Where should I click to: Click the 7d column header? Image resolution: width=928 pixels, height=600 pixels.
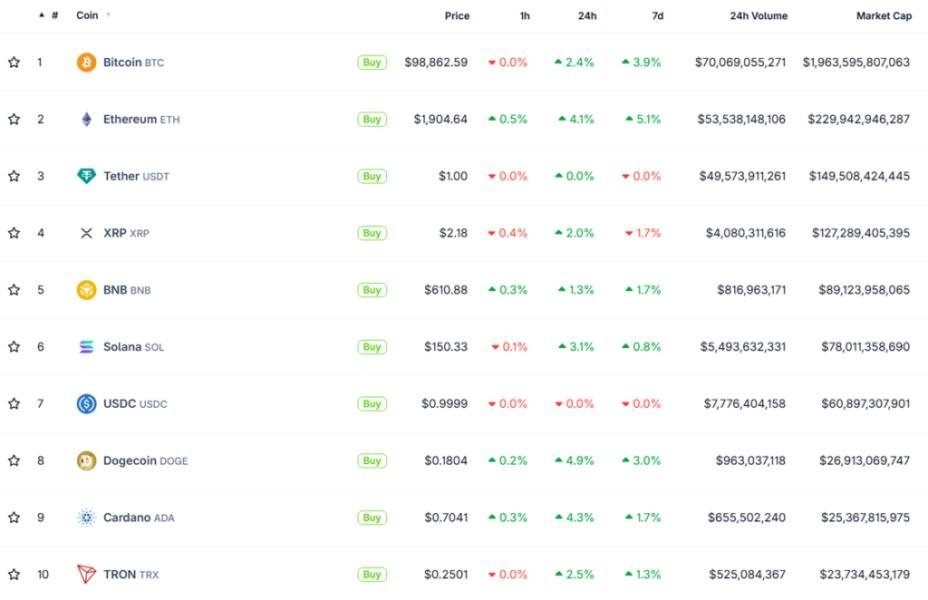click(x=657, y=16)
